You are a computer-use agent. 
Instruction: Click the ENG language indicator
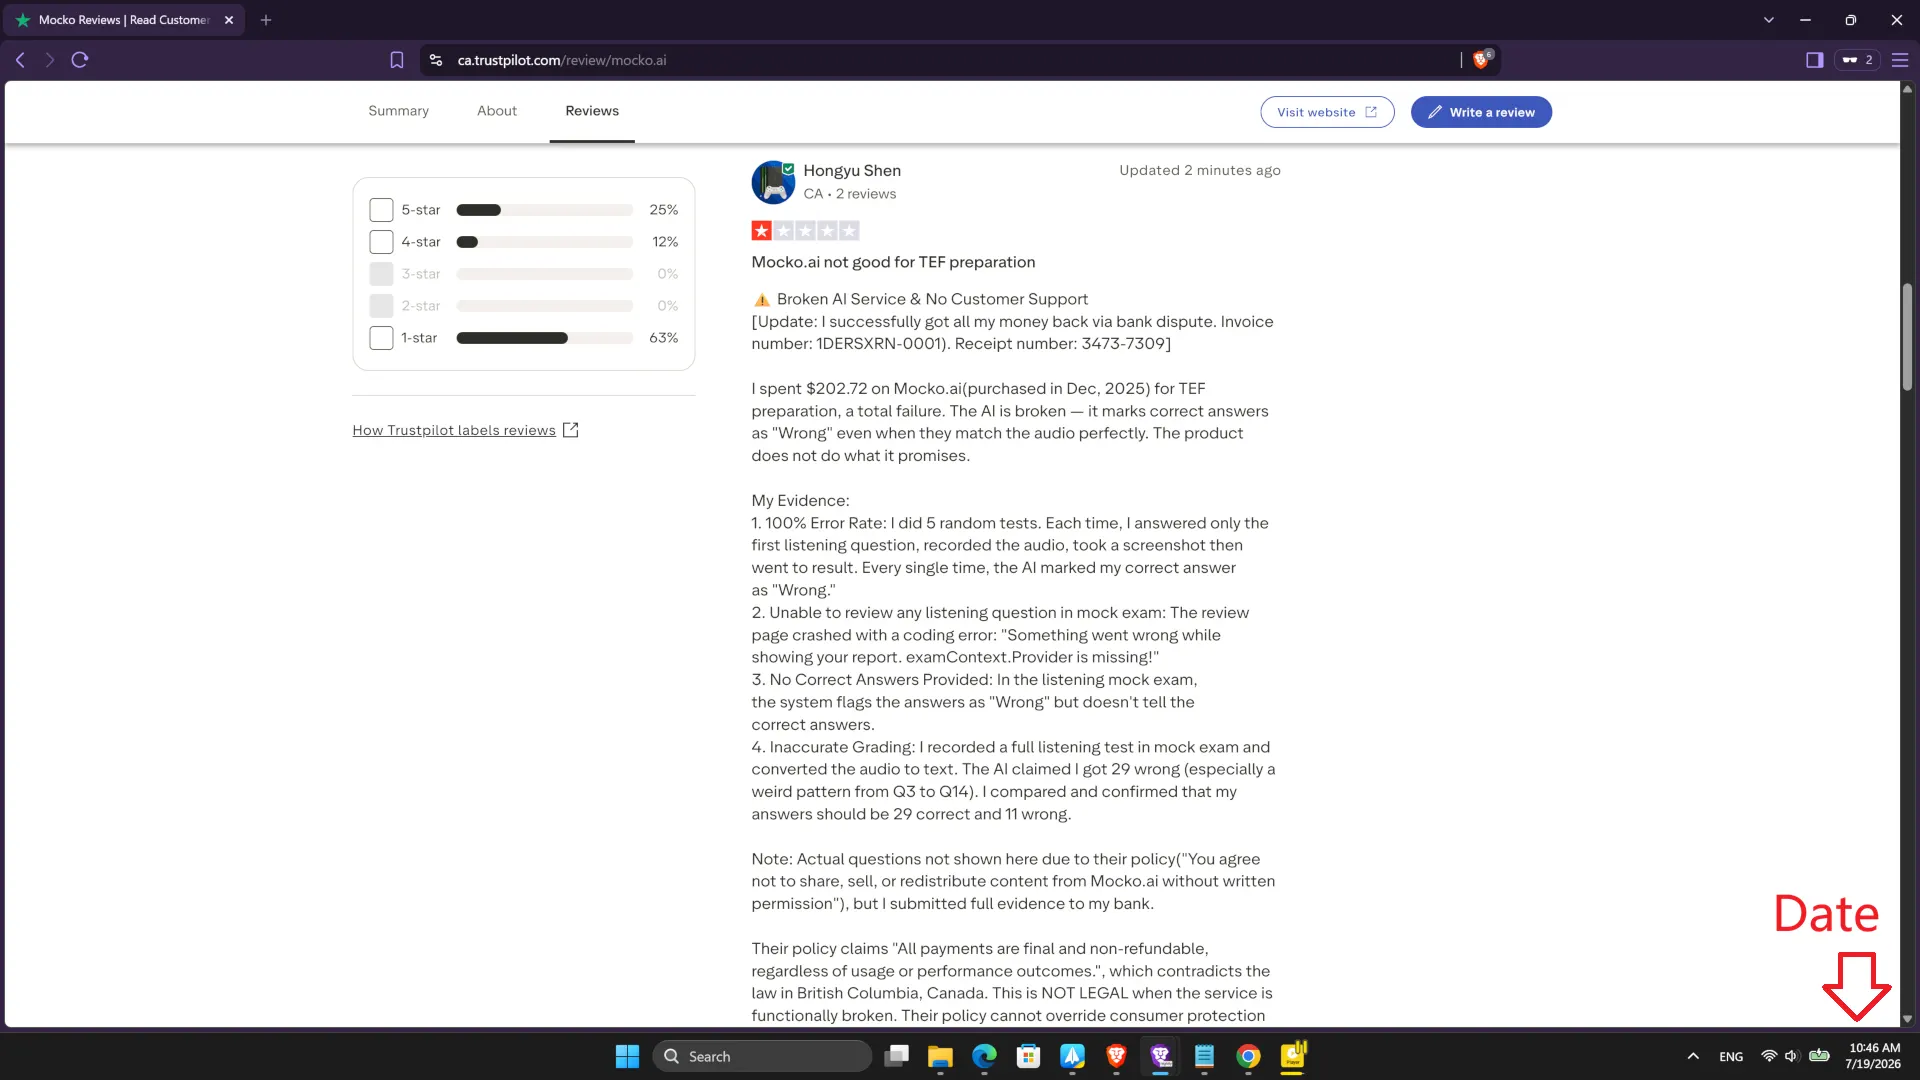click(x=1731, y=1057)
